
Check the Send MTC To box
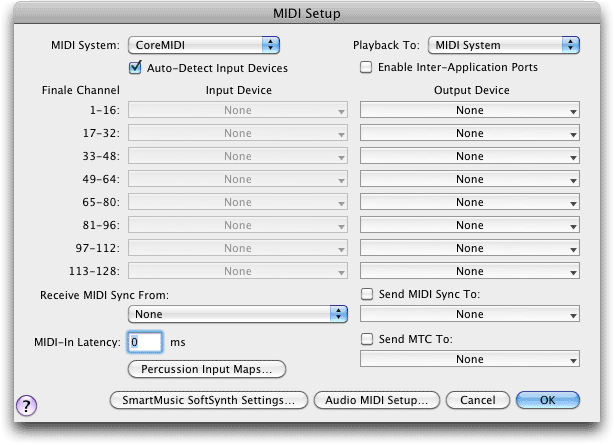tap(367, 339)
